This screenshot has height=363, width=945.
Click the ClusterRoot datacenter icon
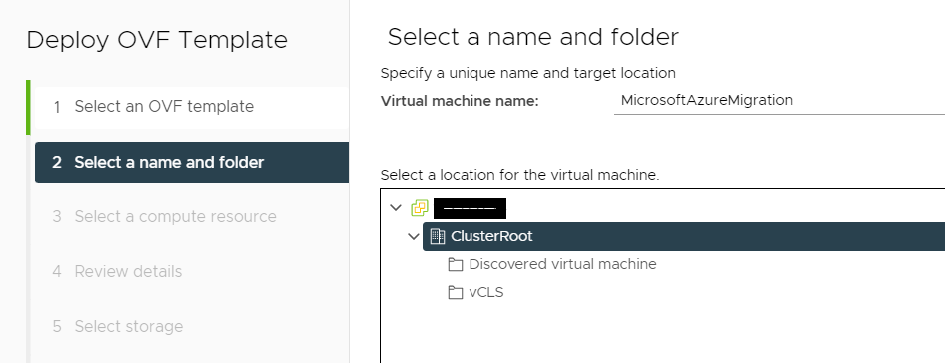coord(438,236)
